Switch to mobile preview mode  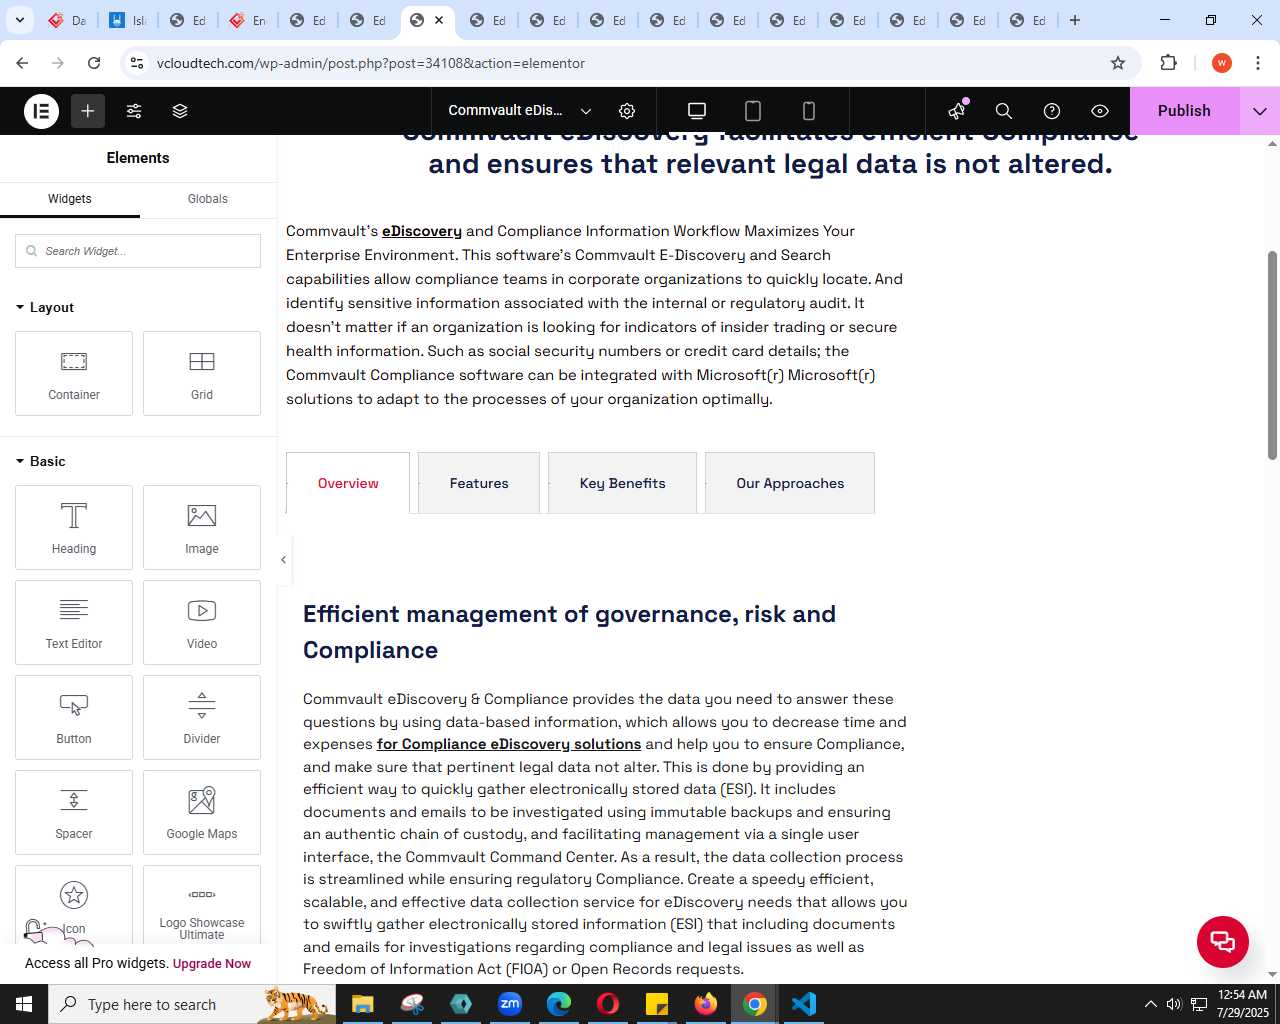click(x=809, y=111)
